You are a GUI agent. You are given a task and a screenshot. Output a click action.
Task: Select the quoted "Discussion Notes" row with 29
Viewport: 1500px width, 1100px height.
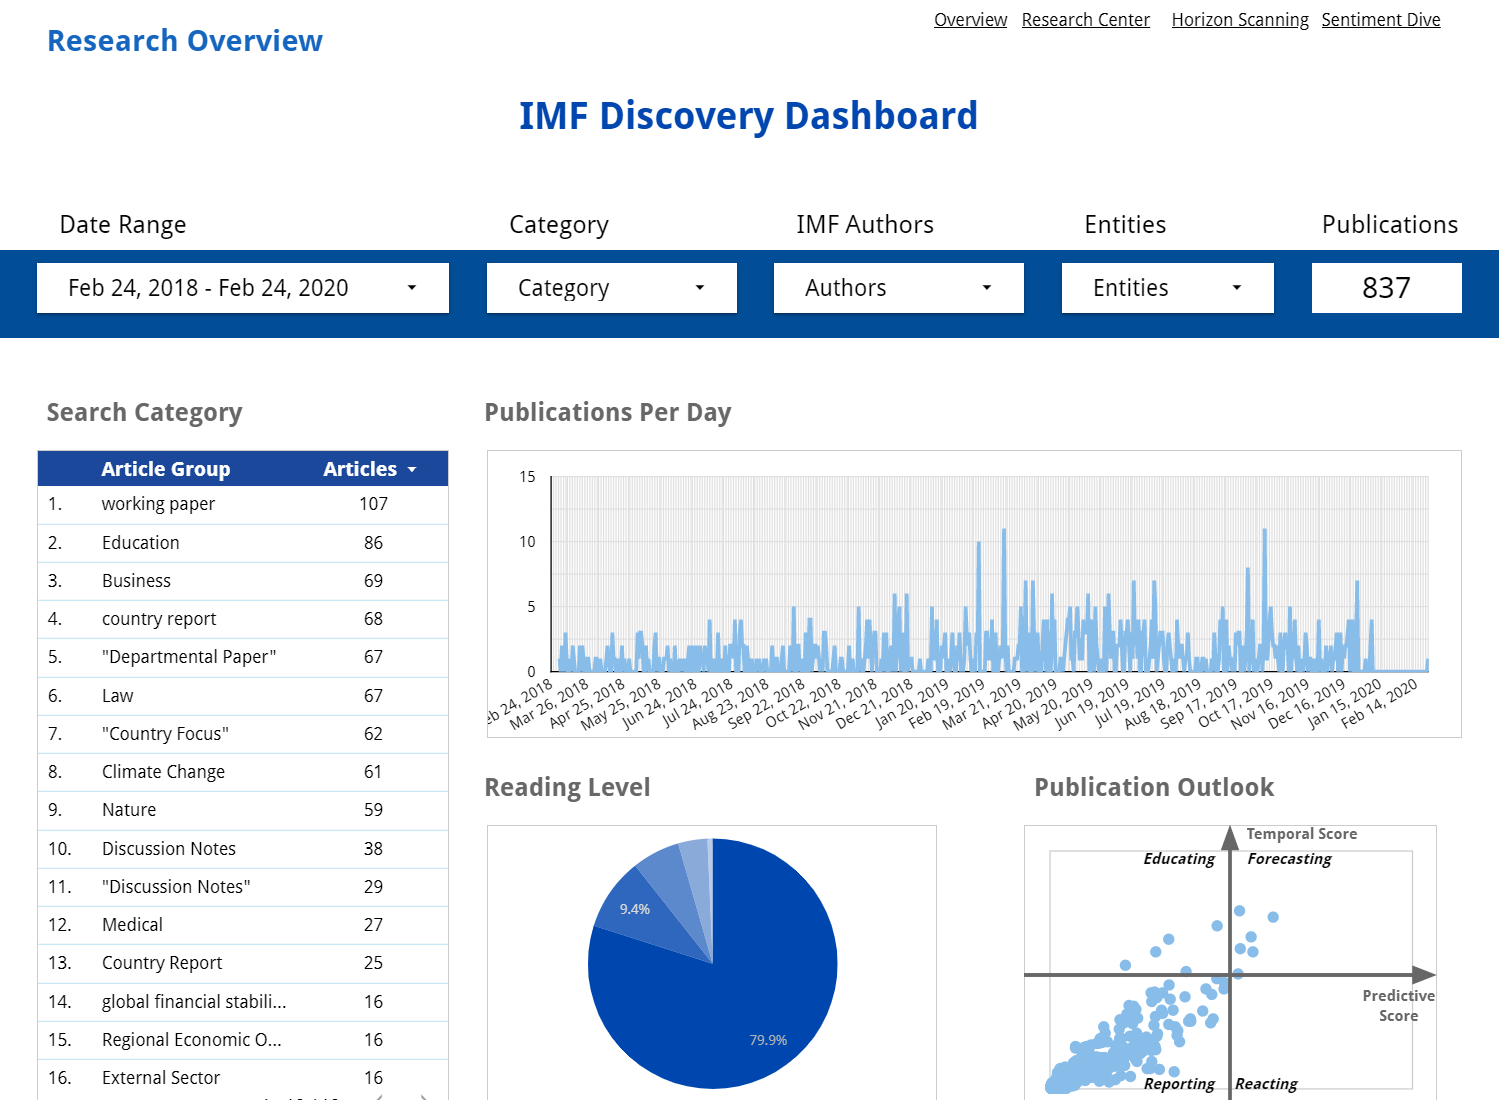point(243,887)
